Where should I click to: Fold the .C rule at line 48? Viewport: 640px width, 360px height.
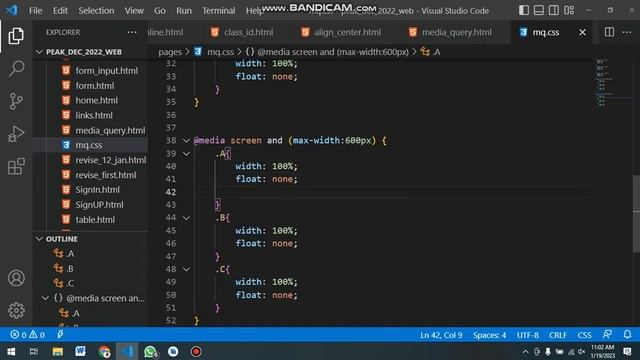(x=186, y=269)
